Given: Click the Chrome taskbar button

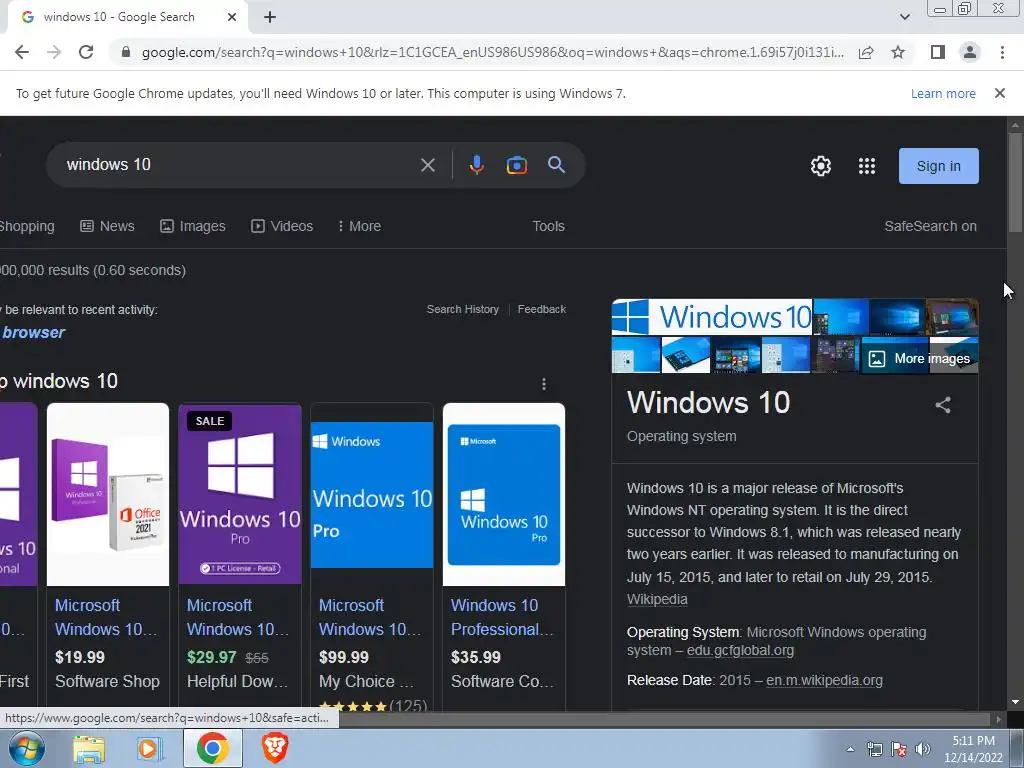Looking at the screenshot, I should [213, 748].
